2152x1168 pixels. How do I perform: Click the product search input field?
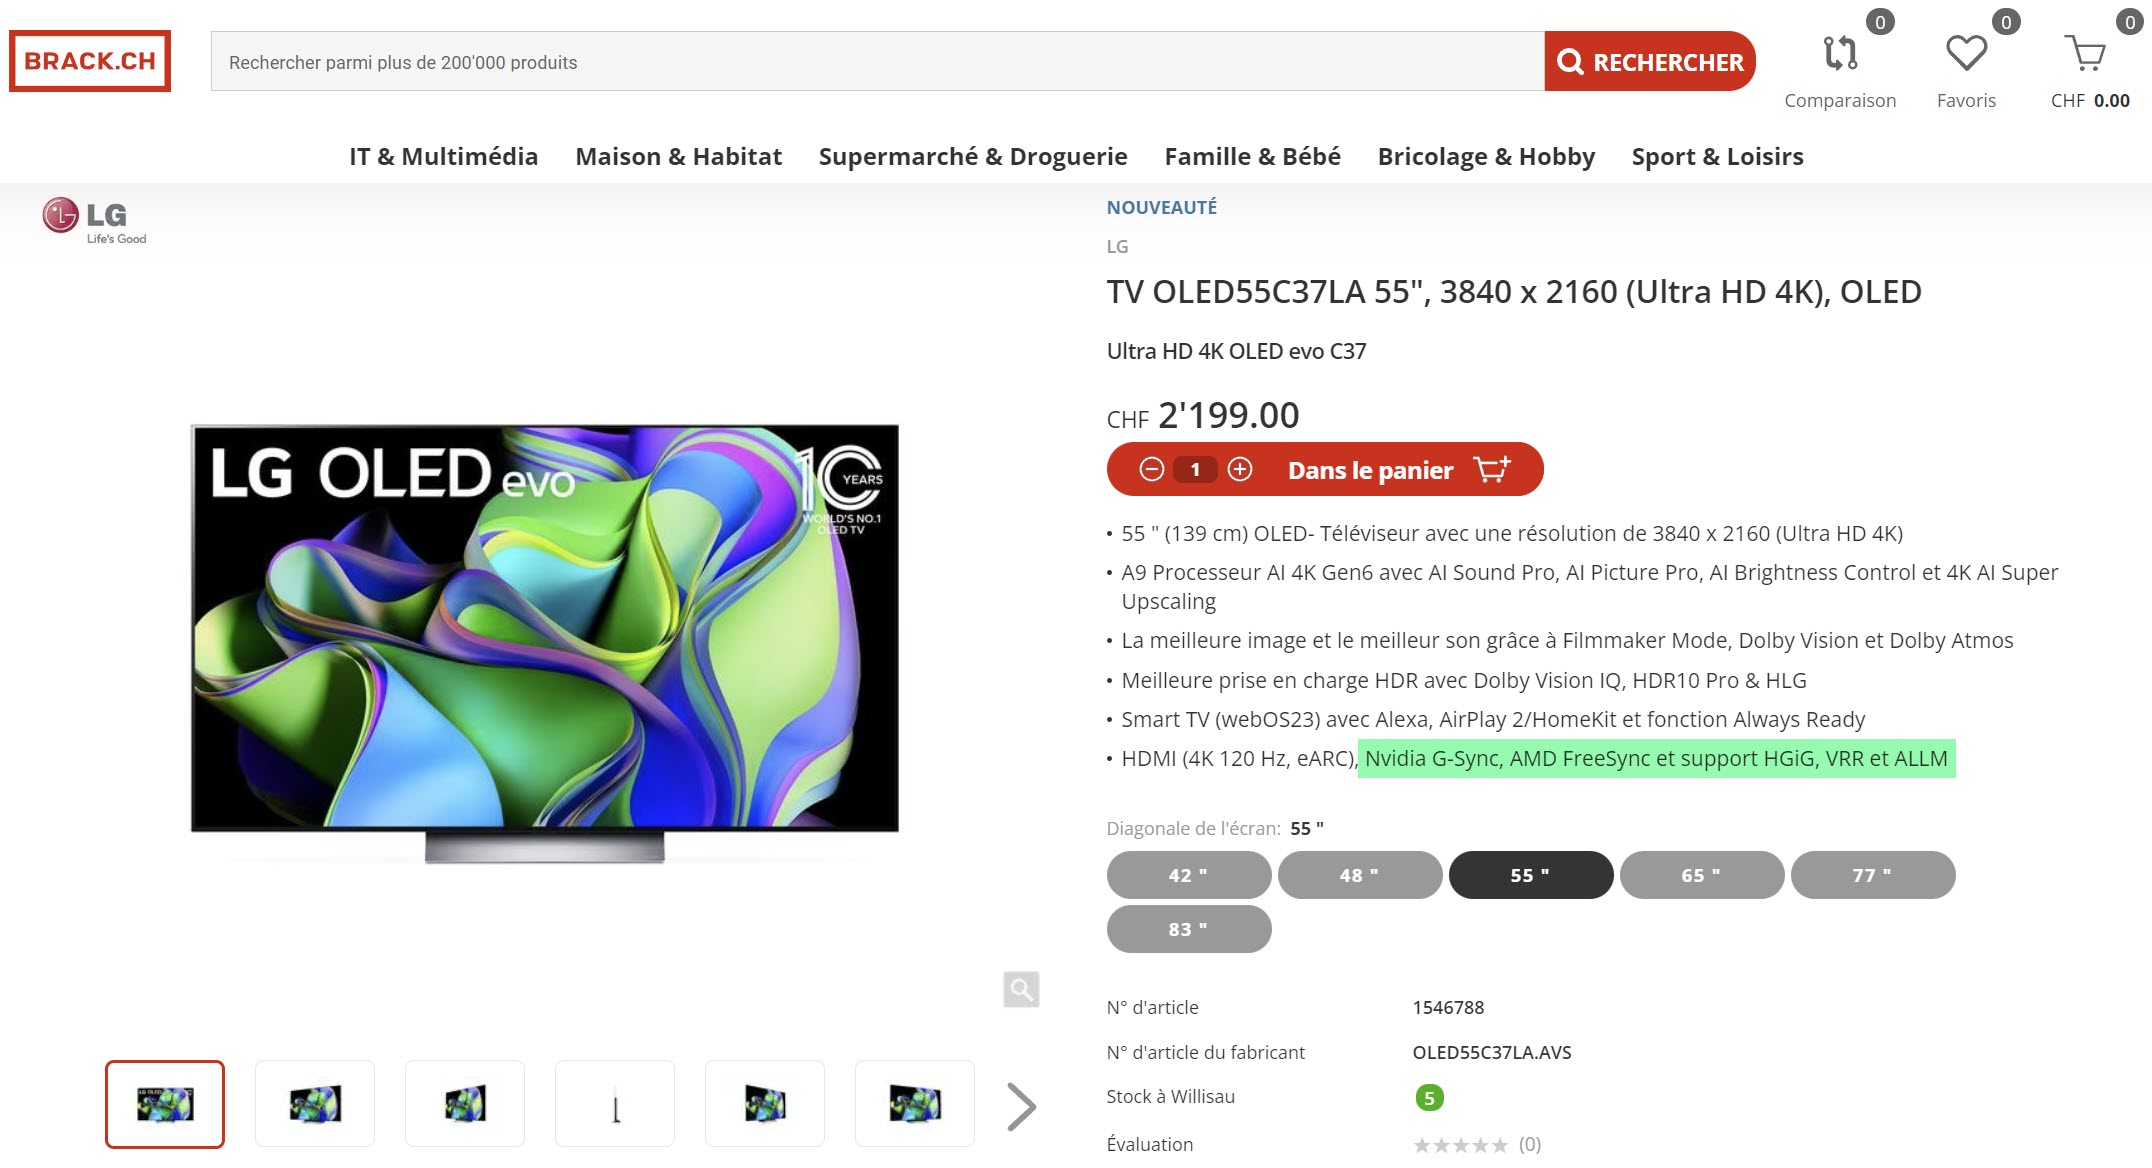coord(877,61)
